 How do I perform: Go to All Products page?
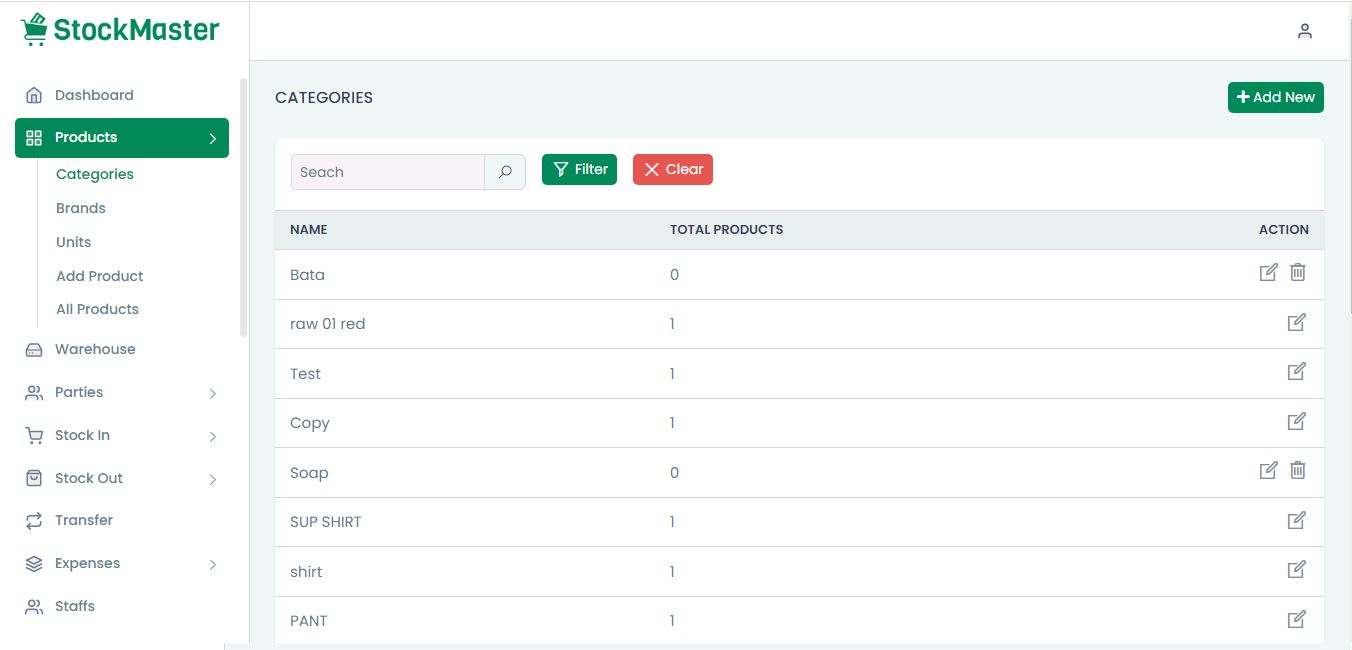click(x=97, y=309)
